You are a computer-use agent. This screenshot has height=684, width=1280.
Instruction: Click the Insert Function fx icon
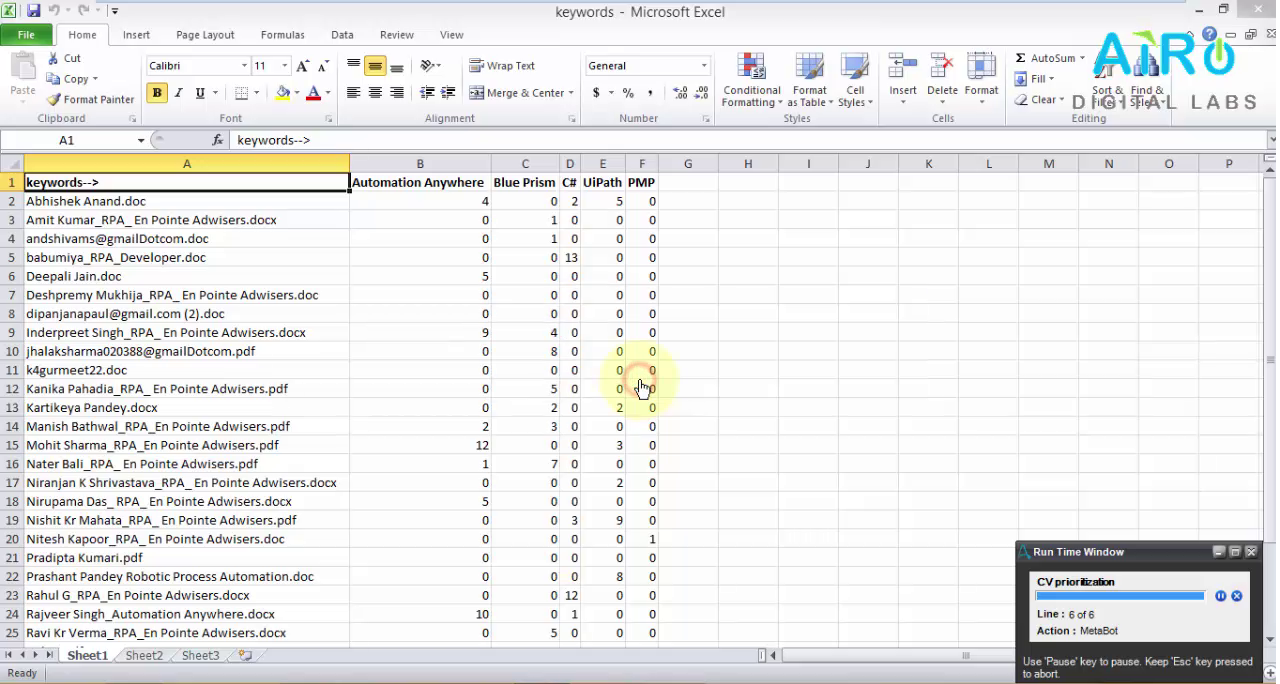pos(218,141)
